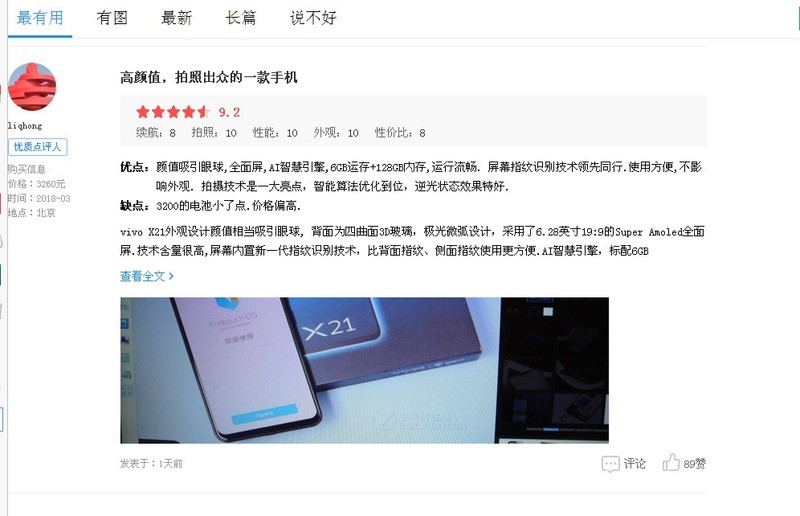This screenshot has width=800, height=516.
Task: Select the 最新 reviews tab
Action: [x=176, y=18]
